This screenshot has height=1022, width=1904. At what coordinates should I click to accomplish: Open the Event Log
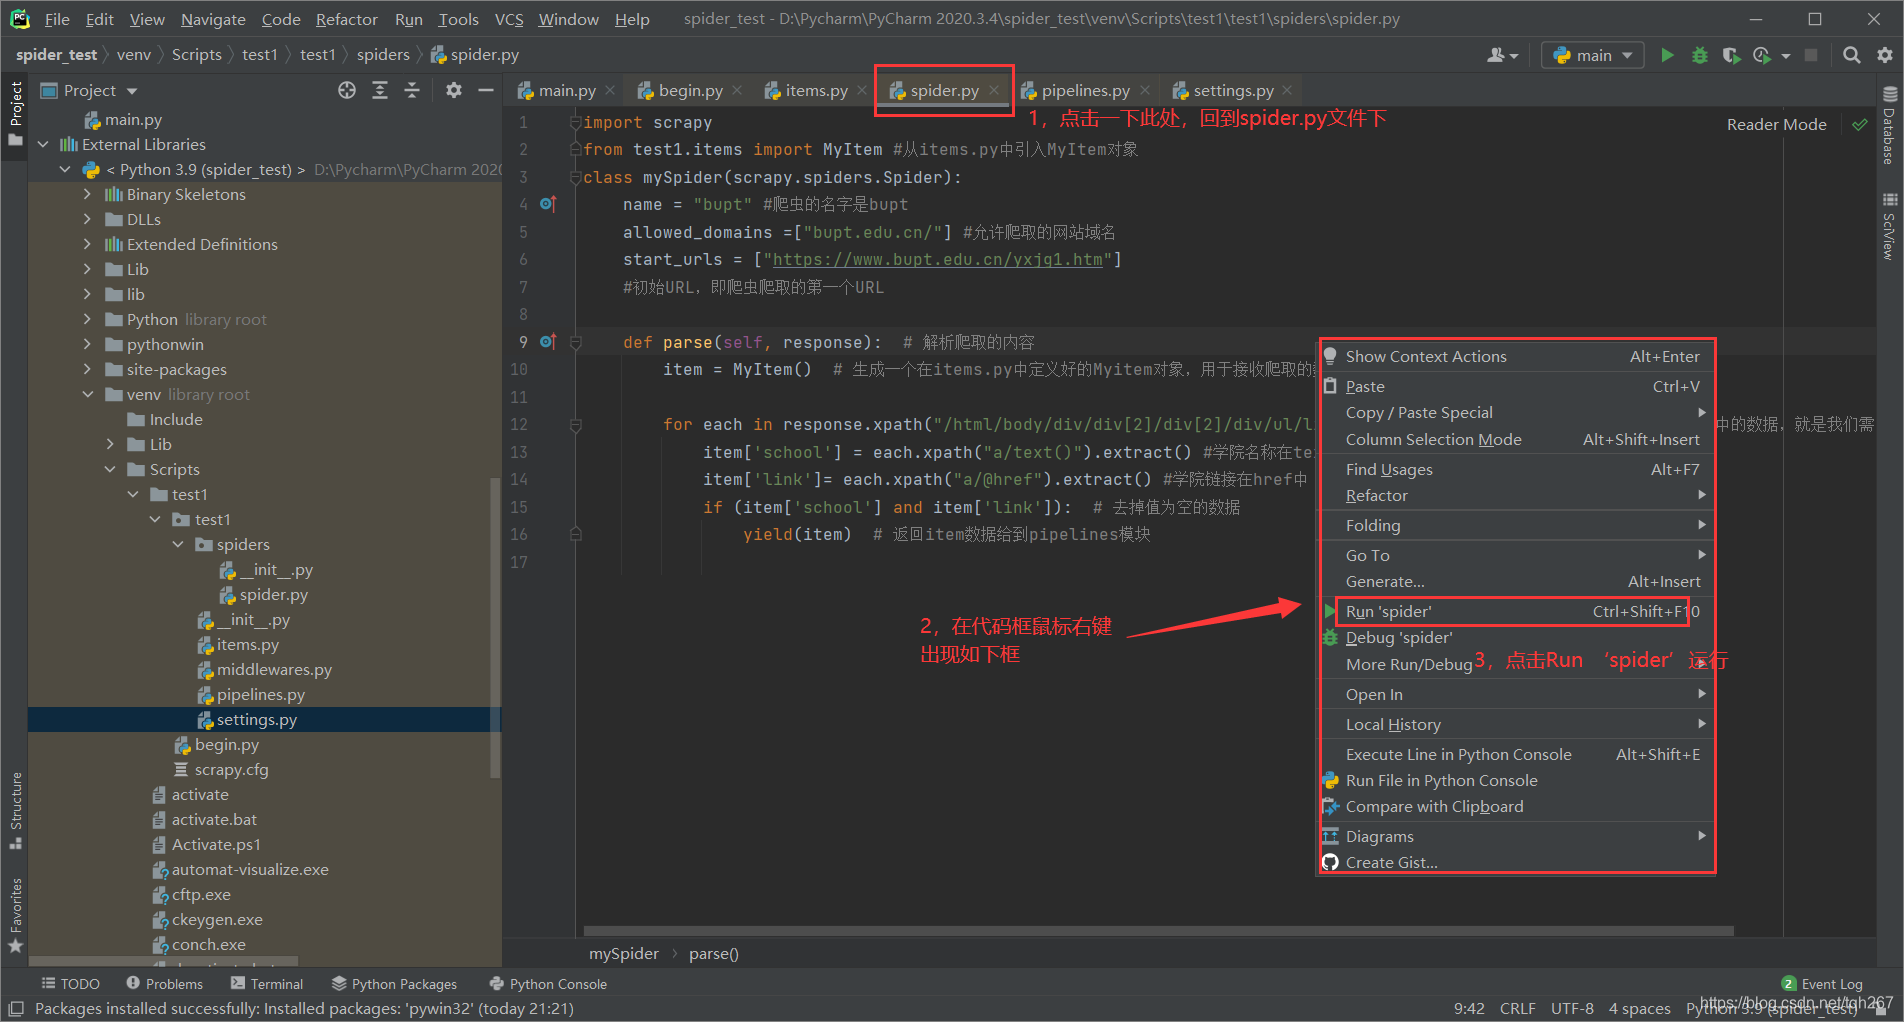point(1822,984)
